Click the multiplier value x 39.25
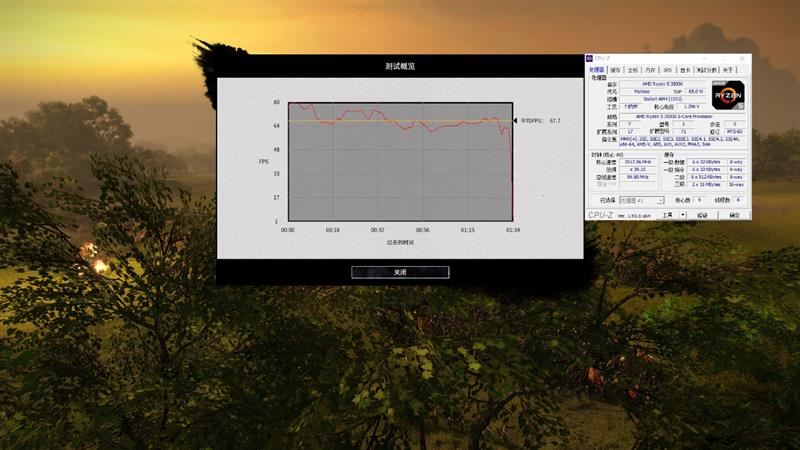 (x=638, y=169)
